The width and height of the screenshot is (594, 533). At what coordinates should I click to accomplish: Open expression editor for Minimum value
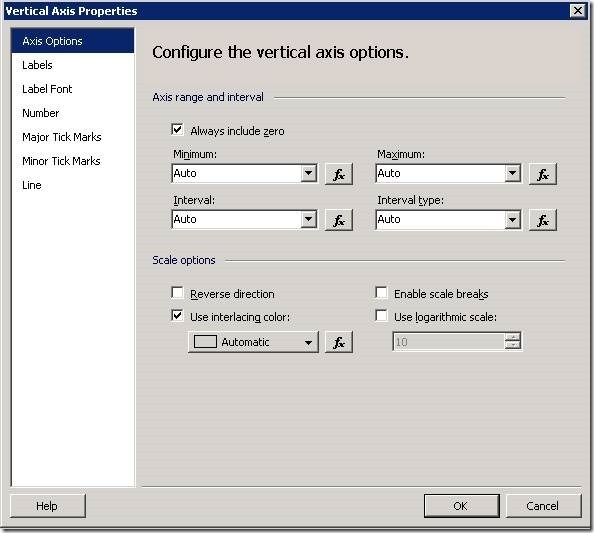coord(339,174)
